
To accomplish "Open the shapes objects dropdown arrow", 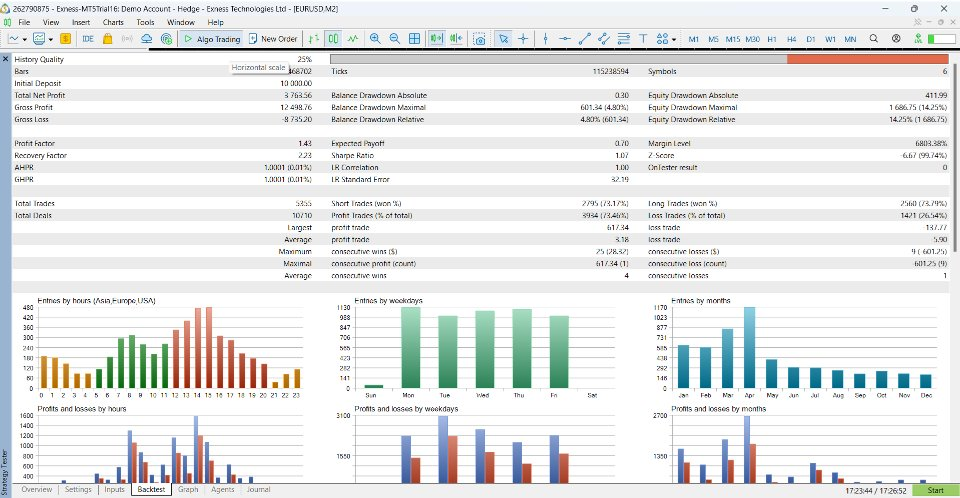I will 674,39.
